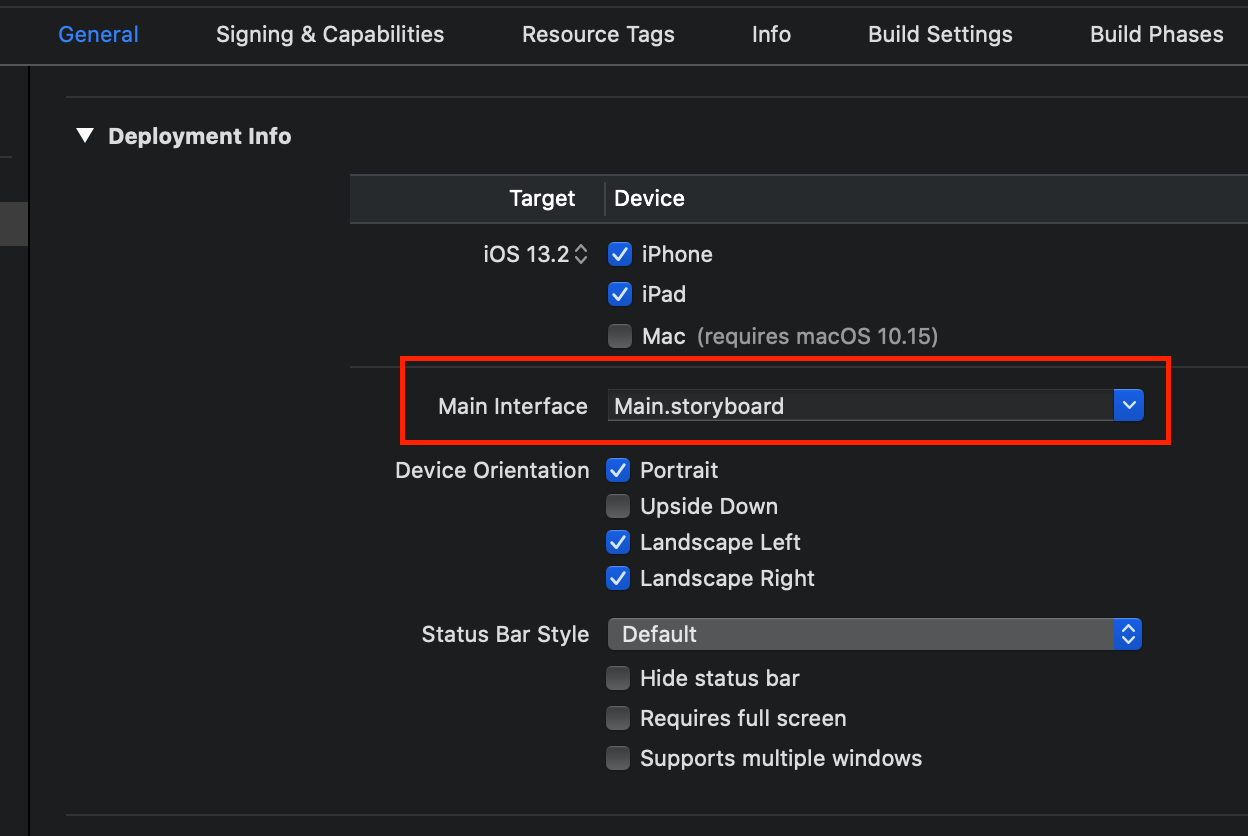
Task: Check Supports multiple windows
Action: (619, 758)
